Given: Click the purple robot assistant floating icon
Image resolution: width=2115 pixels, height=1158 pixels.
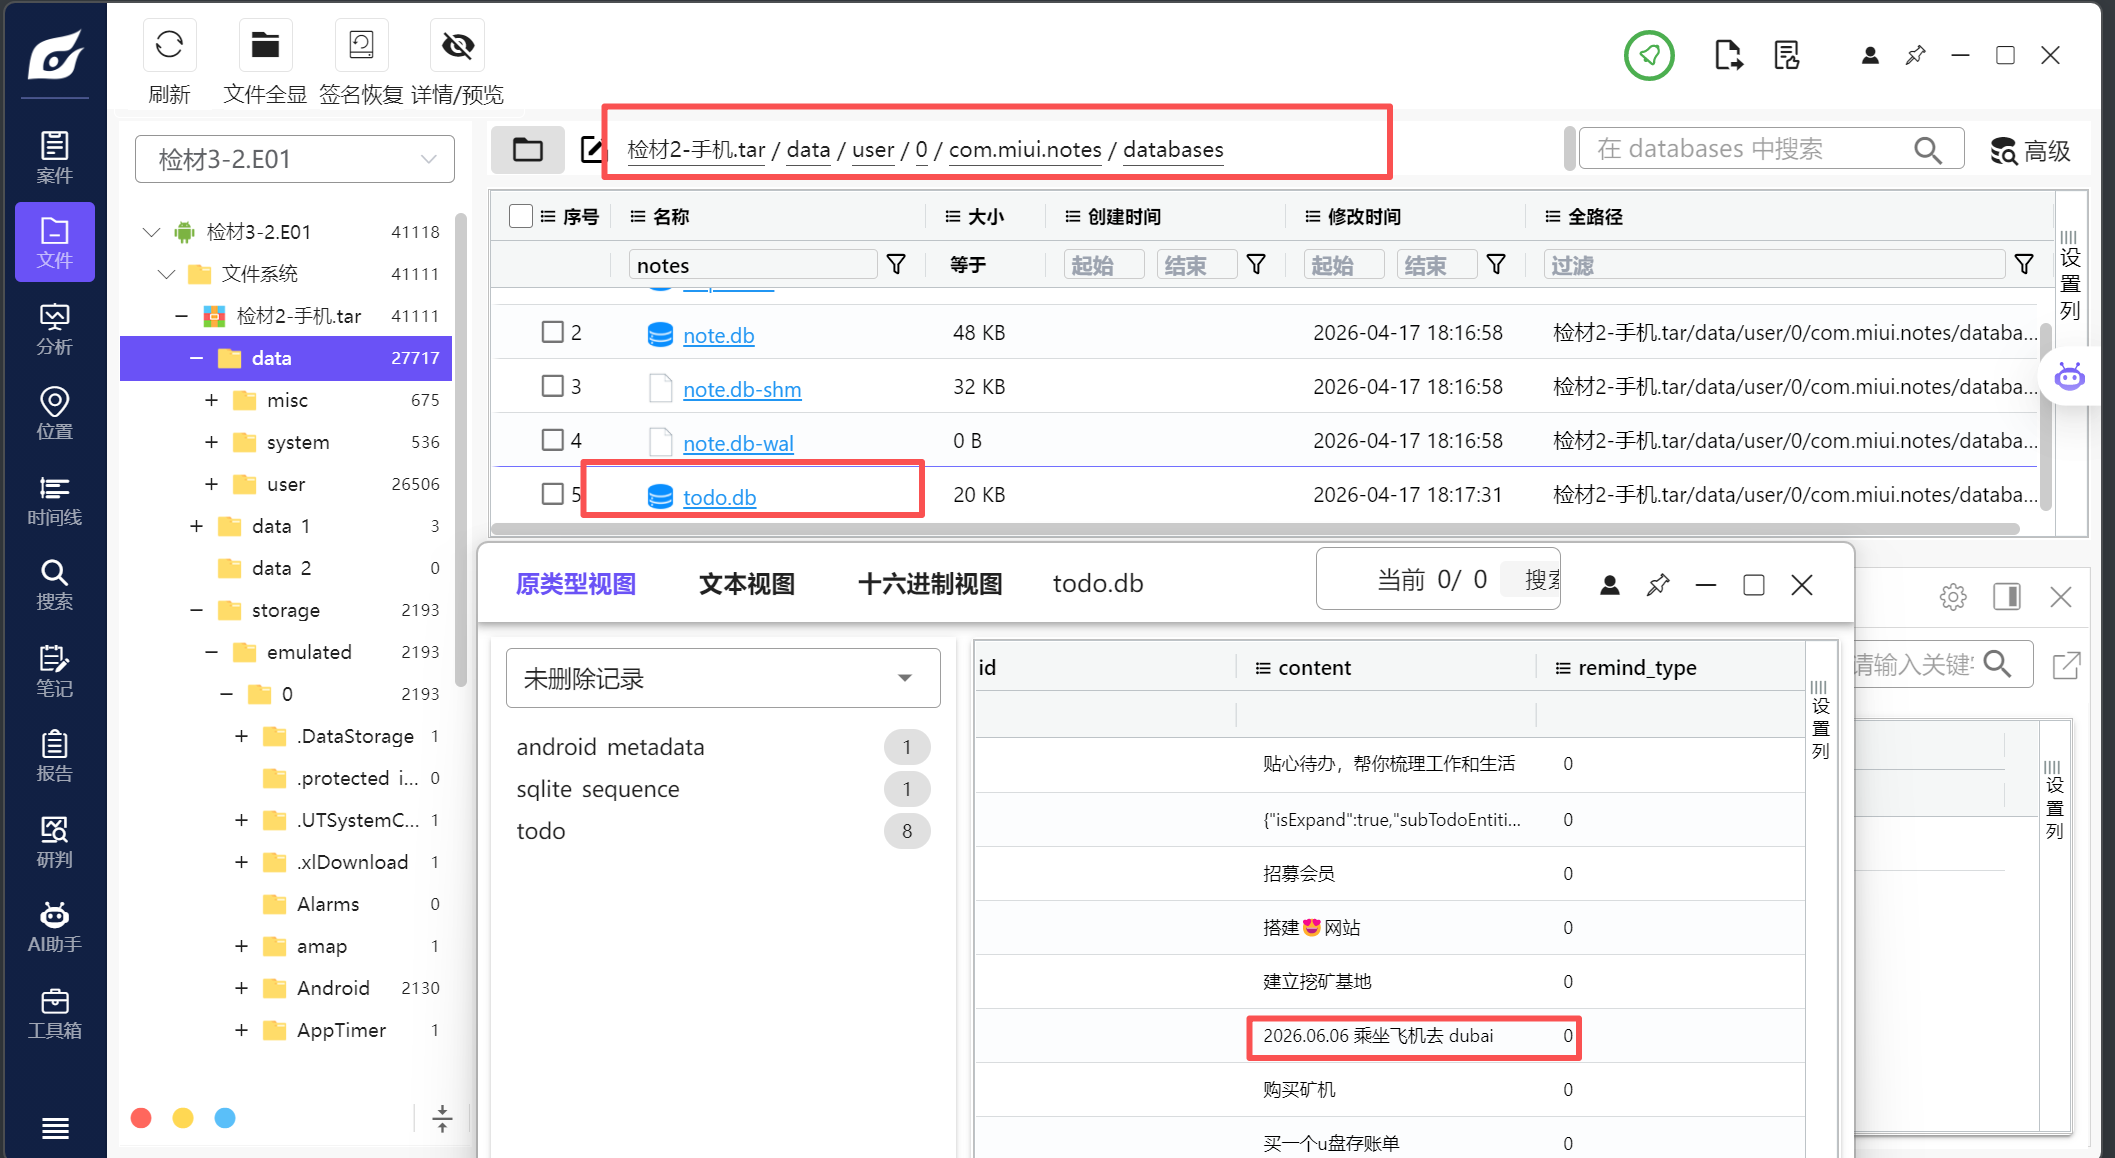Looking at the screenshot, I should (2069, 377).
